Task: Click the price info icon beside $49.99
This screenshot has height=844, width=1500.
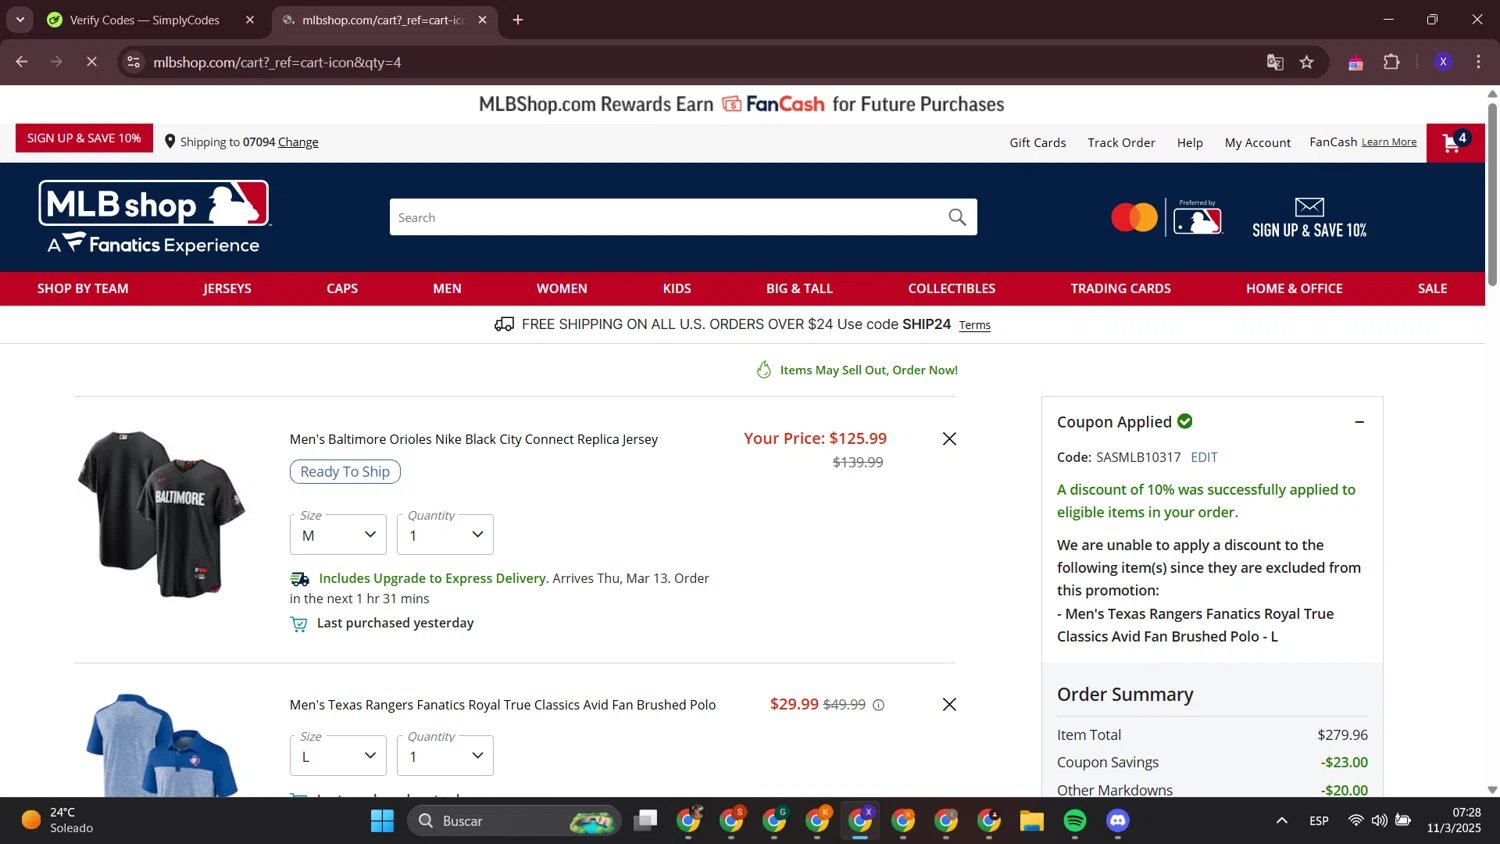Action: [878, 705]
